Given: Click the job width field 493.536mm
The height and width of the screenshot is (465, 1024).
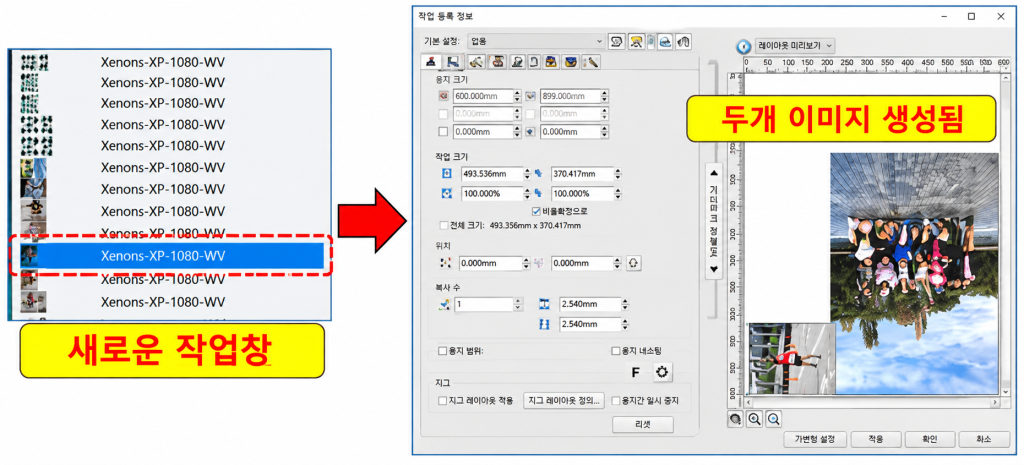Looking at the screenshot, I should 491,174.
